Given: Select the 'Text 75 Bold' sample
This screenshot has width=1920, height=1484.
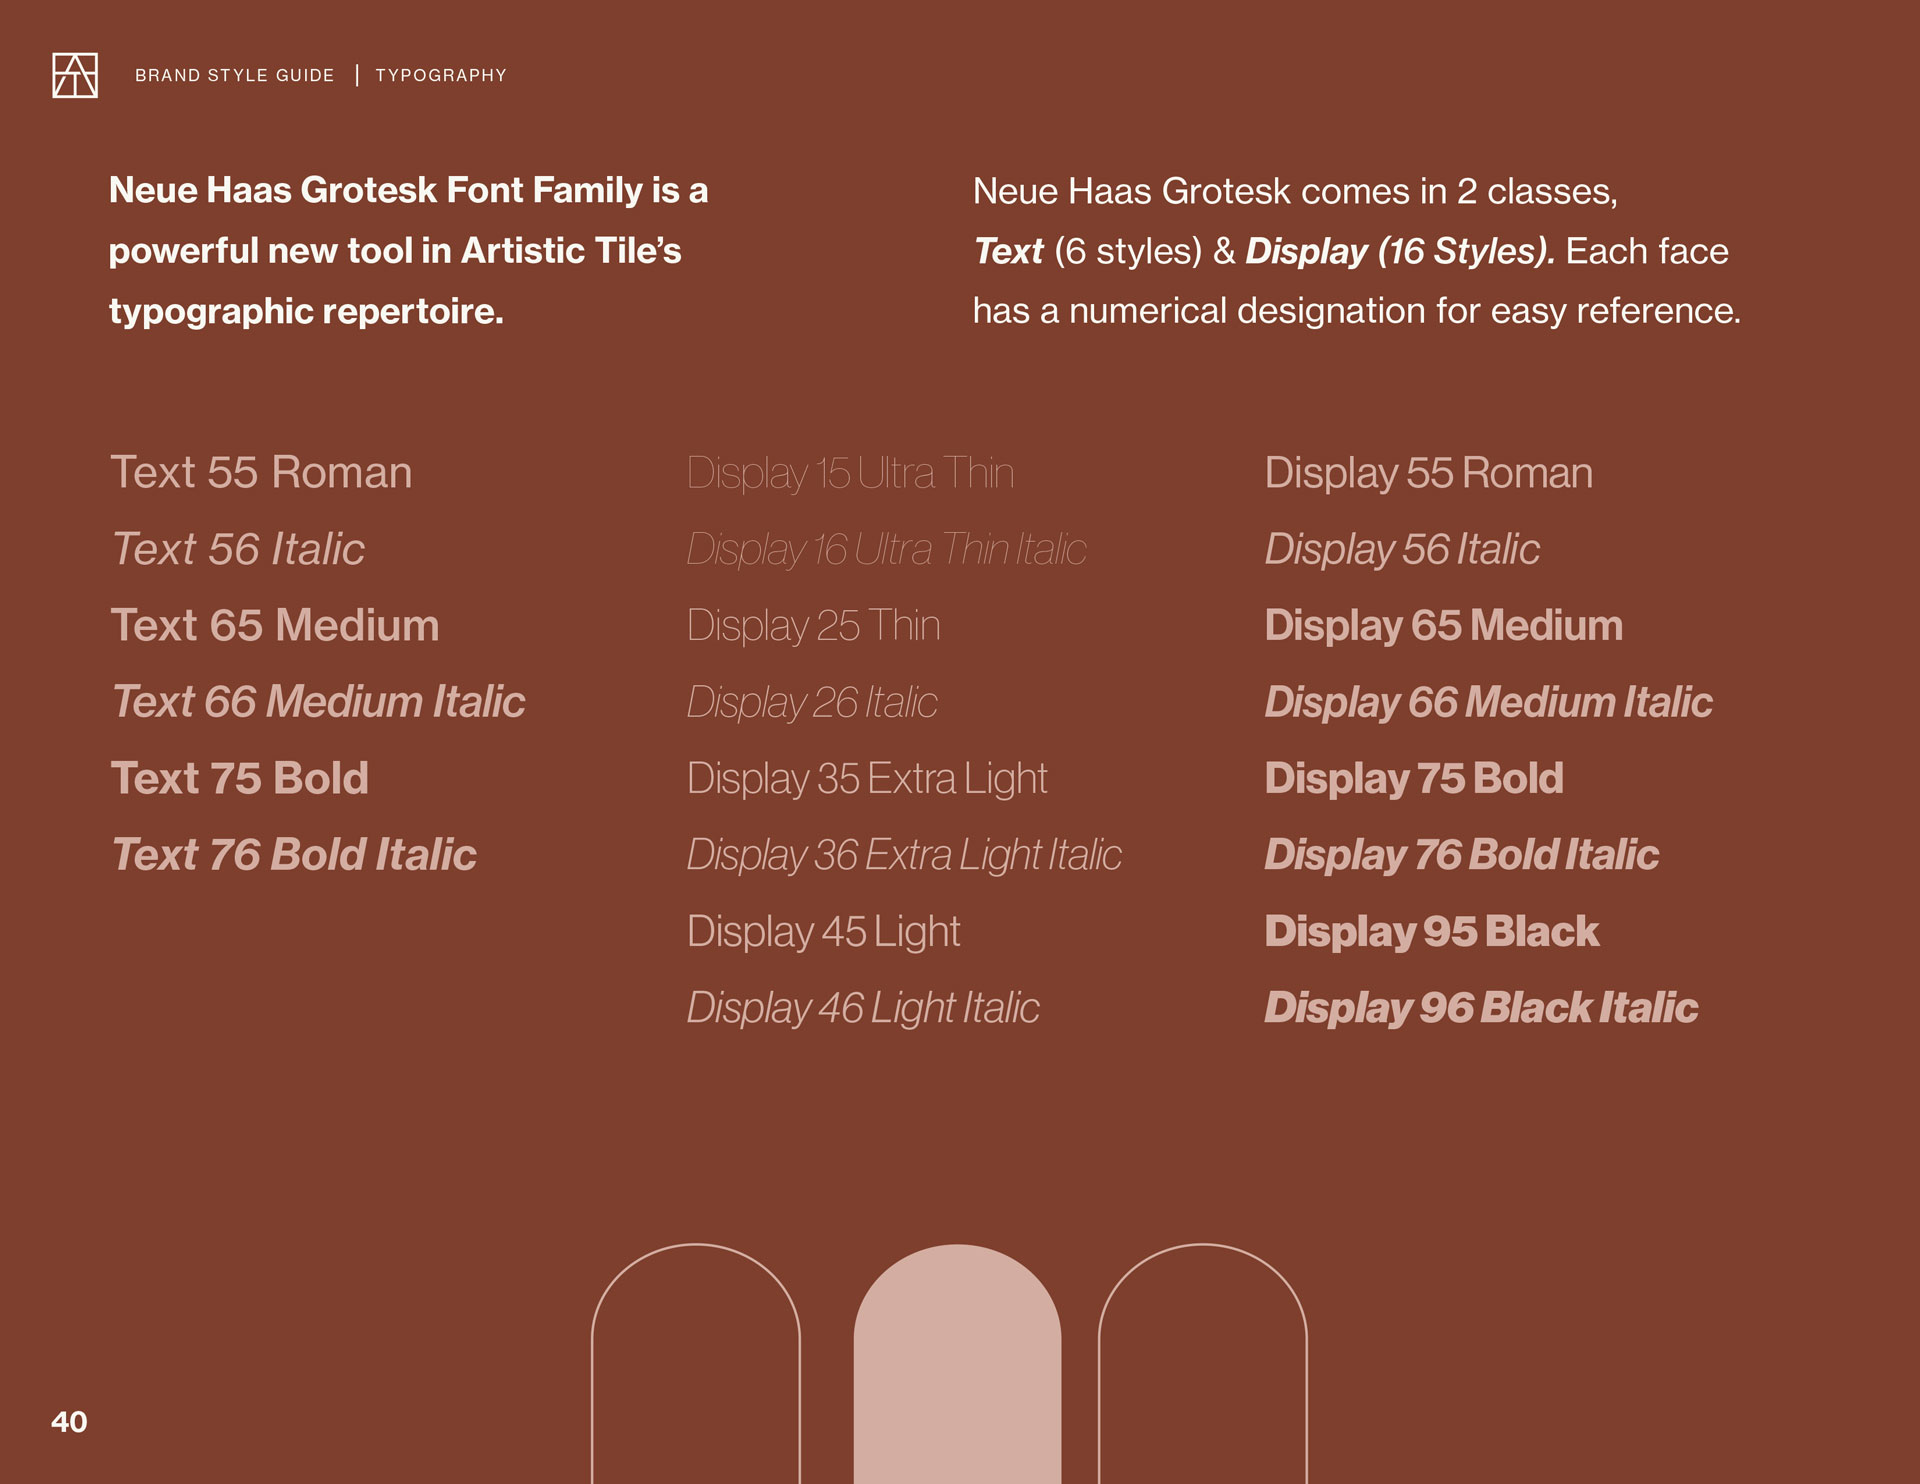Looking at the screenshot, I should point(240,778).
